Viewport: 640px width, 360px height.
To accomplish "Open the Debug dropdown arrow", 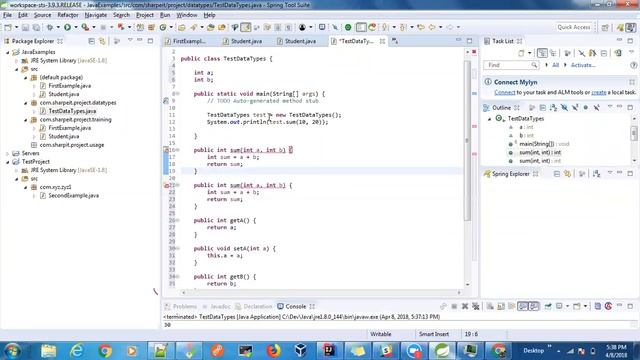I will tap(58, 27).
